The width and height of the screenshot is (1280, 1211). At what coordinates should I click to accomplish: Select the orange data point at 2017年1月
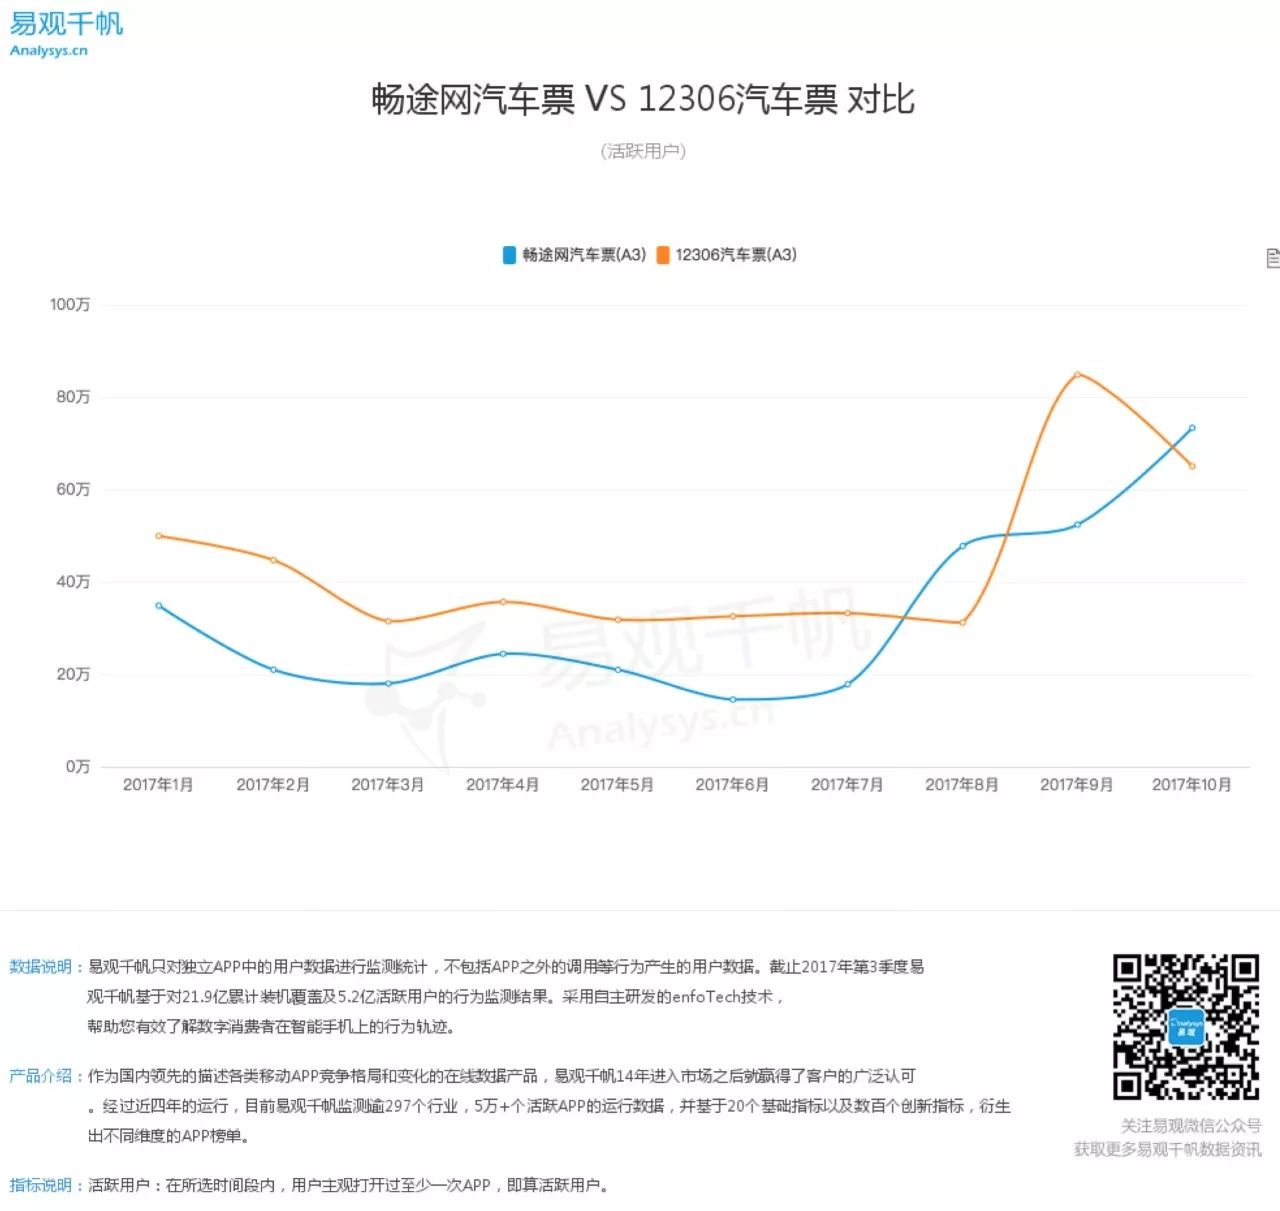click(158, 536)
